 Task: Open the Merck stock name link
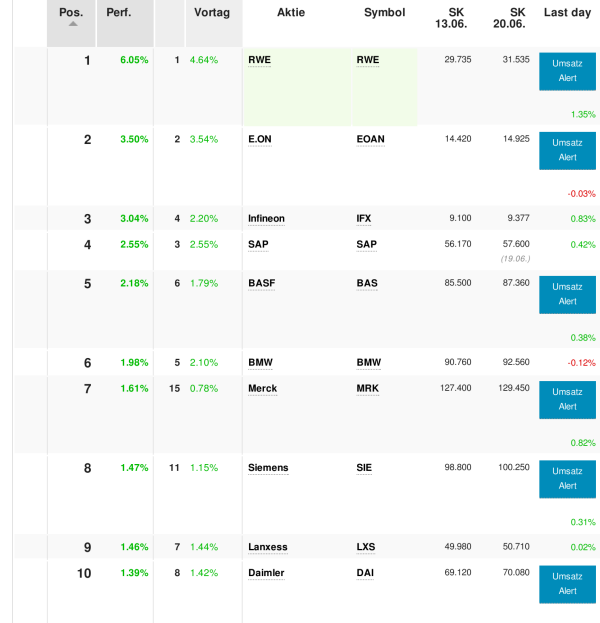(263, 388)
